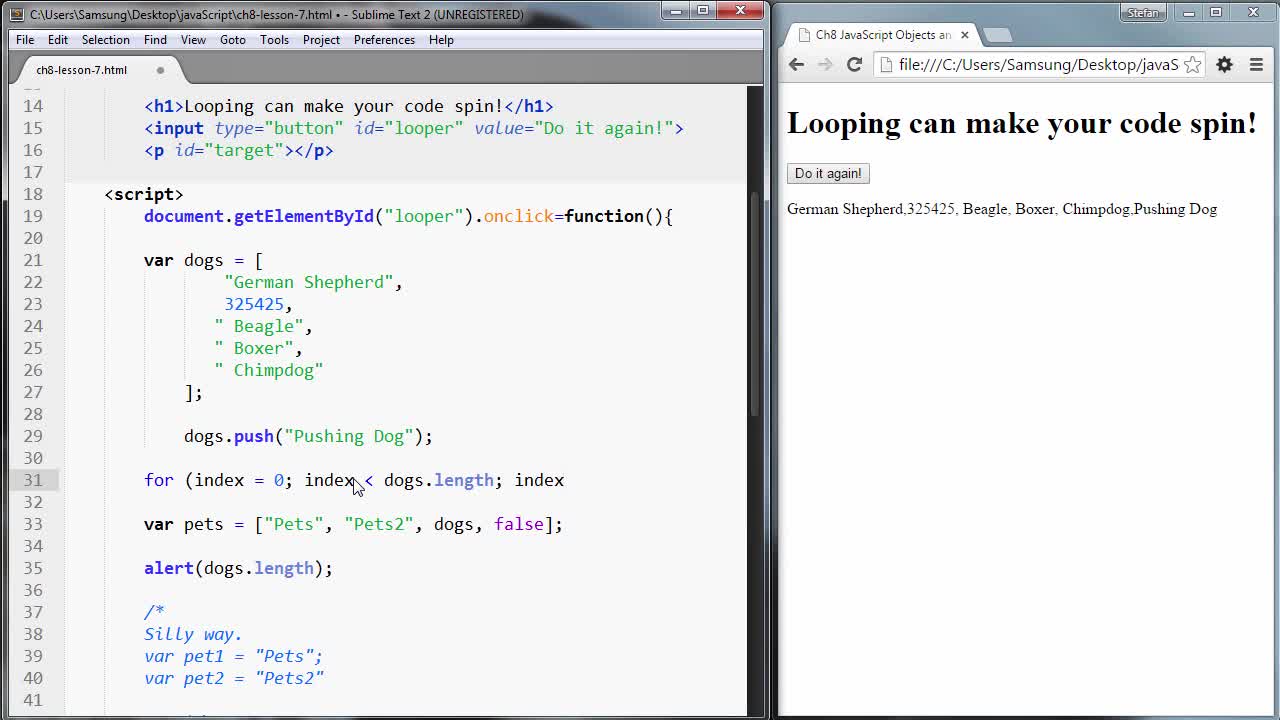This screenshot has height=720, width=1280.
Task: Click the "German Shepherd" string in code
Action: point(308,282)
